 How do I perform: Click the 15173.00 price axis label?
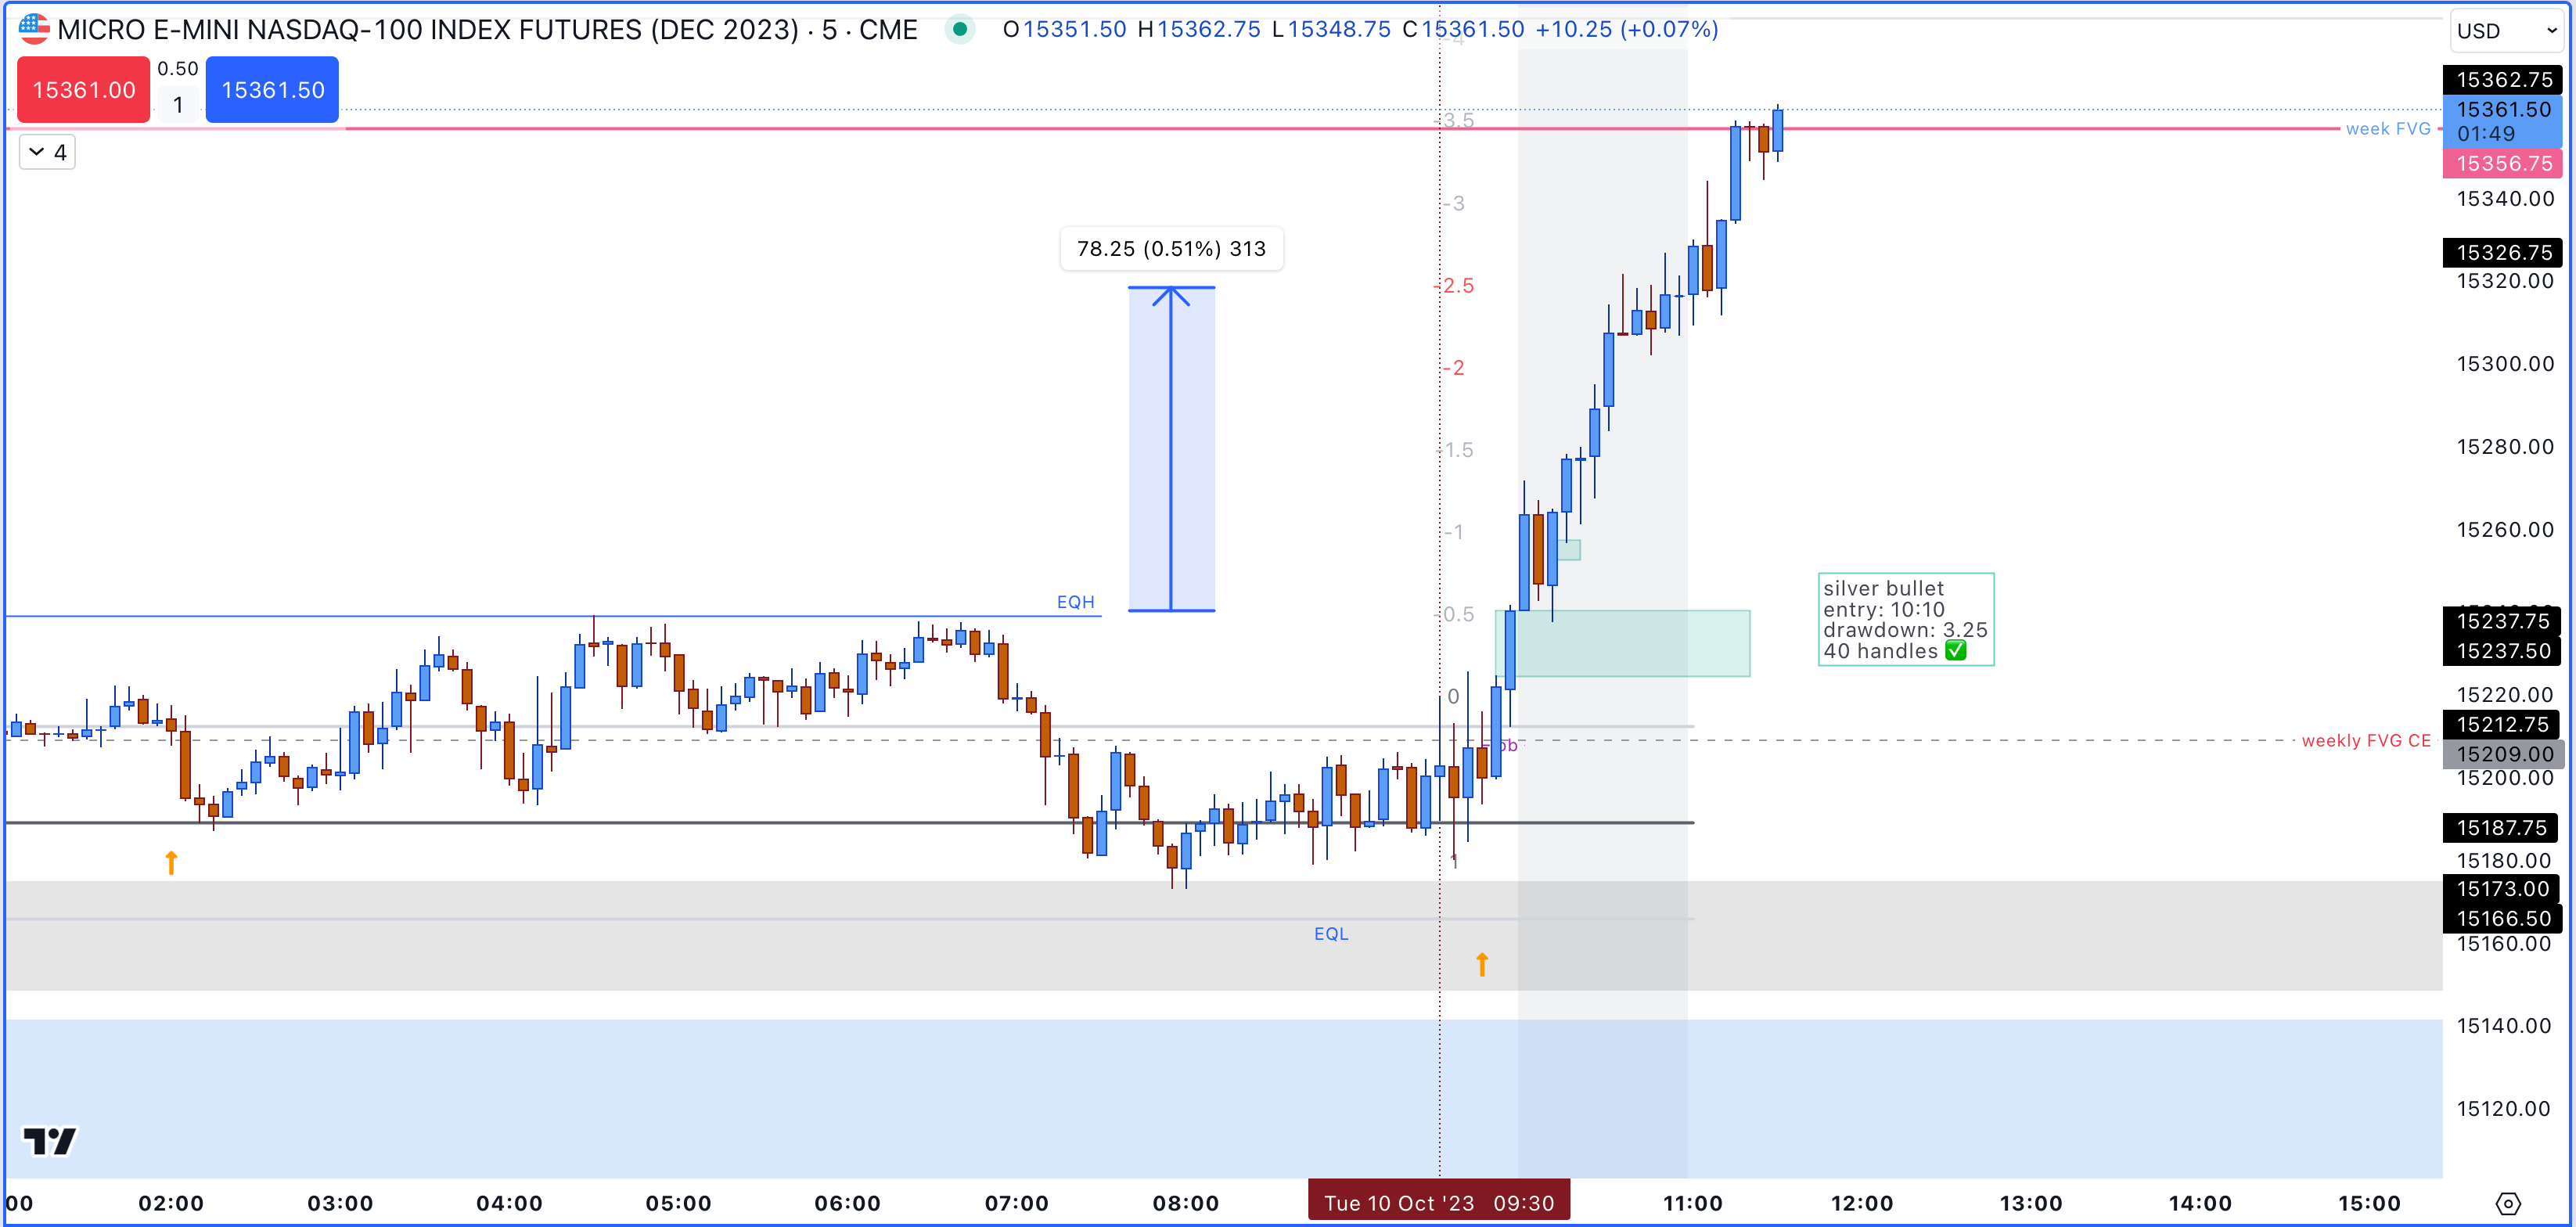pyautogui.click(x=2503, y=889)
